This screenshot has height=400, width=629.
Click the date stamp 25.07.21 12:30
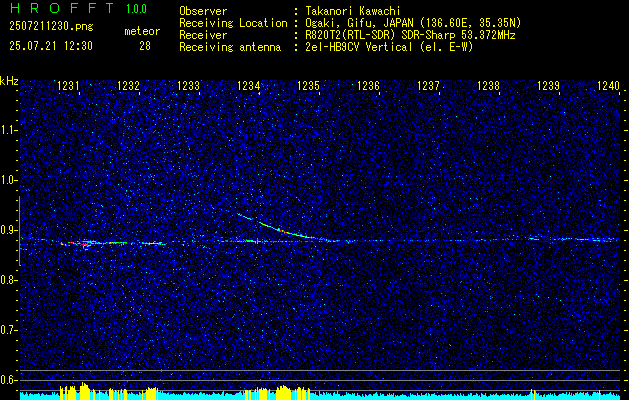[x=51, y=46]
